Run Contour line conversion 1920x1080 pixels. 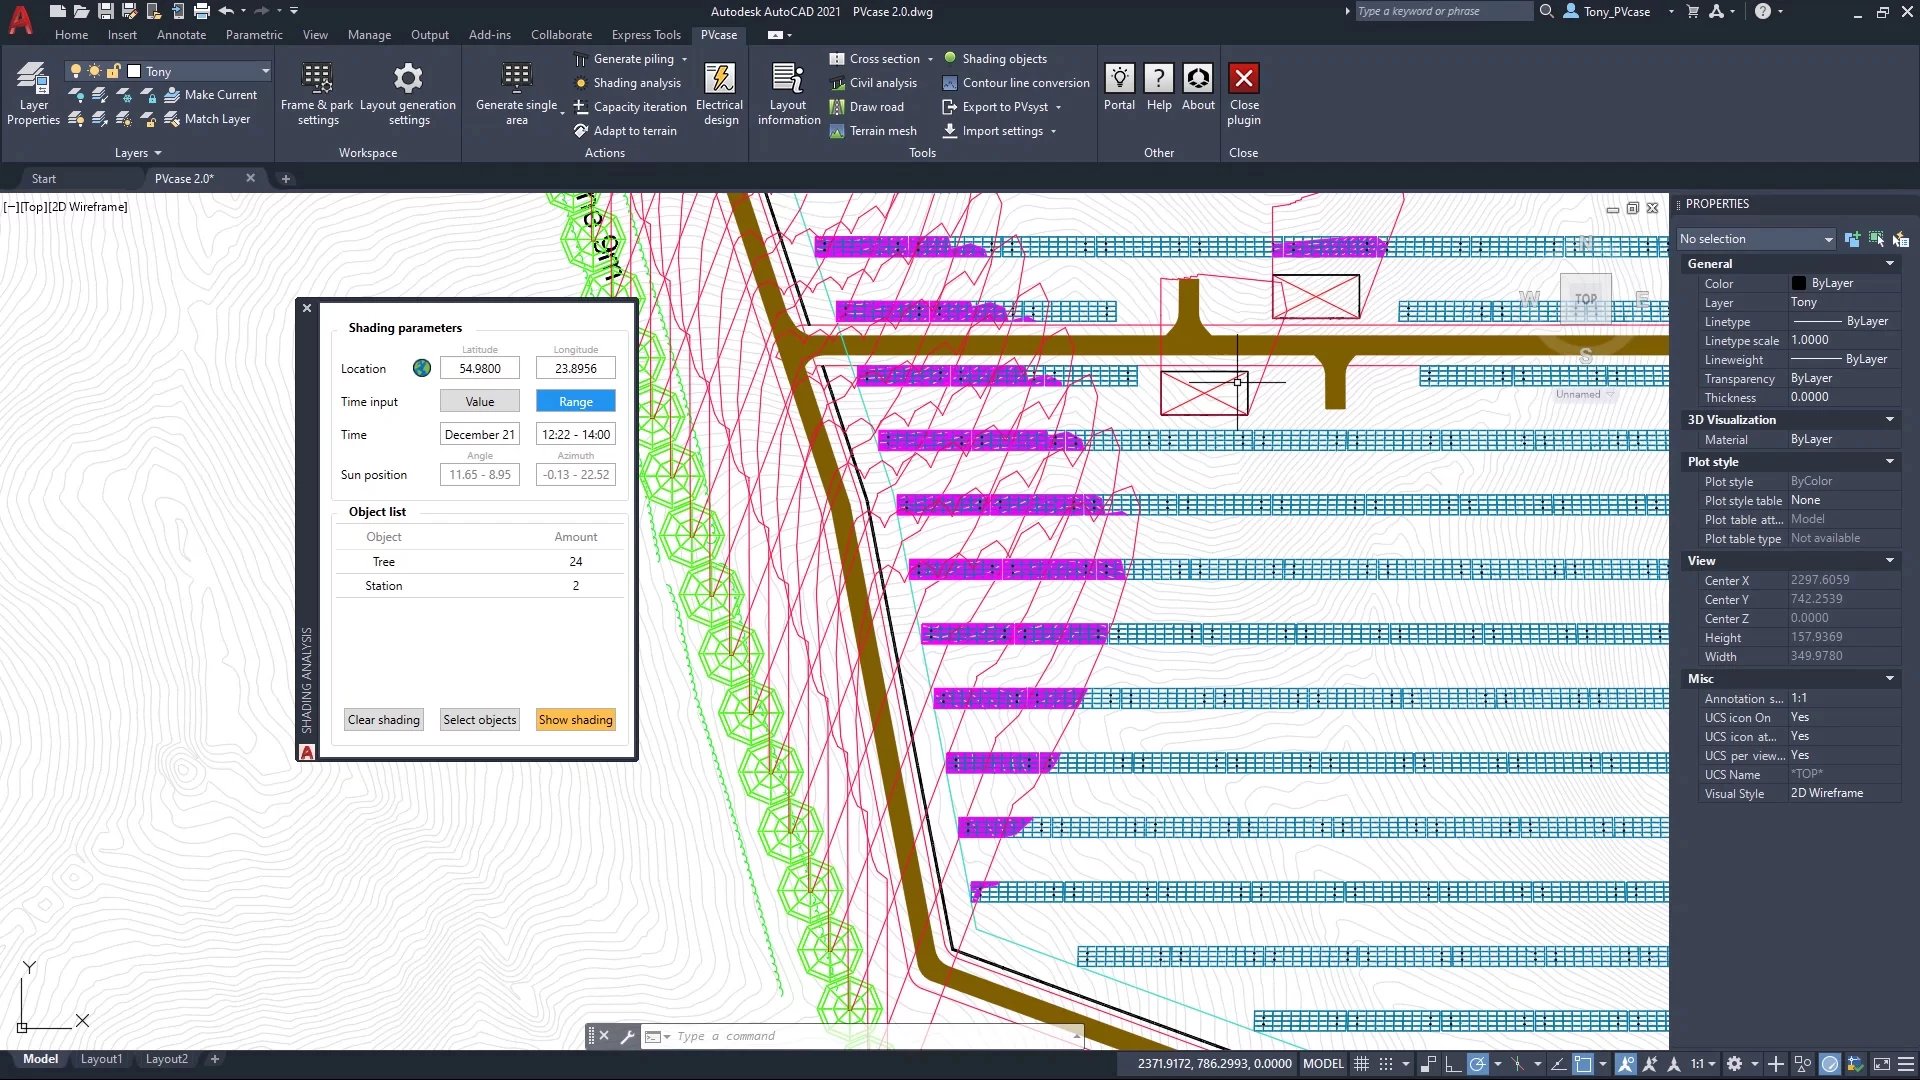pyautogui.click(x=1016, y=83)
